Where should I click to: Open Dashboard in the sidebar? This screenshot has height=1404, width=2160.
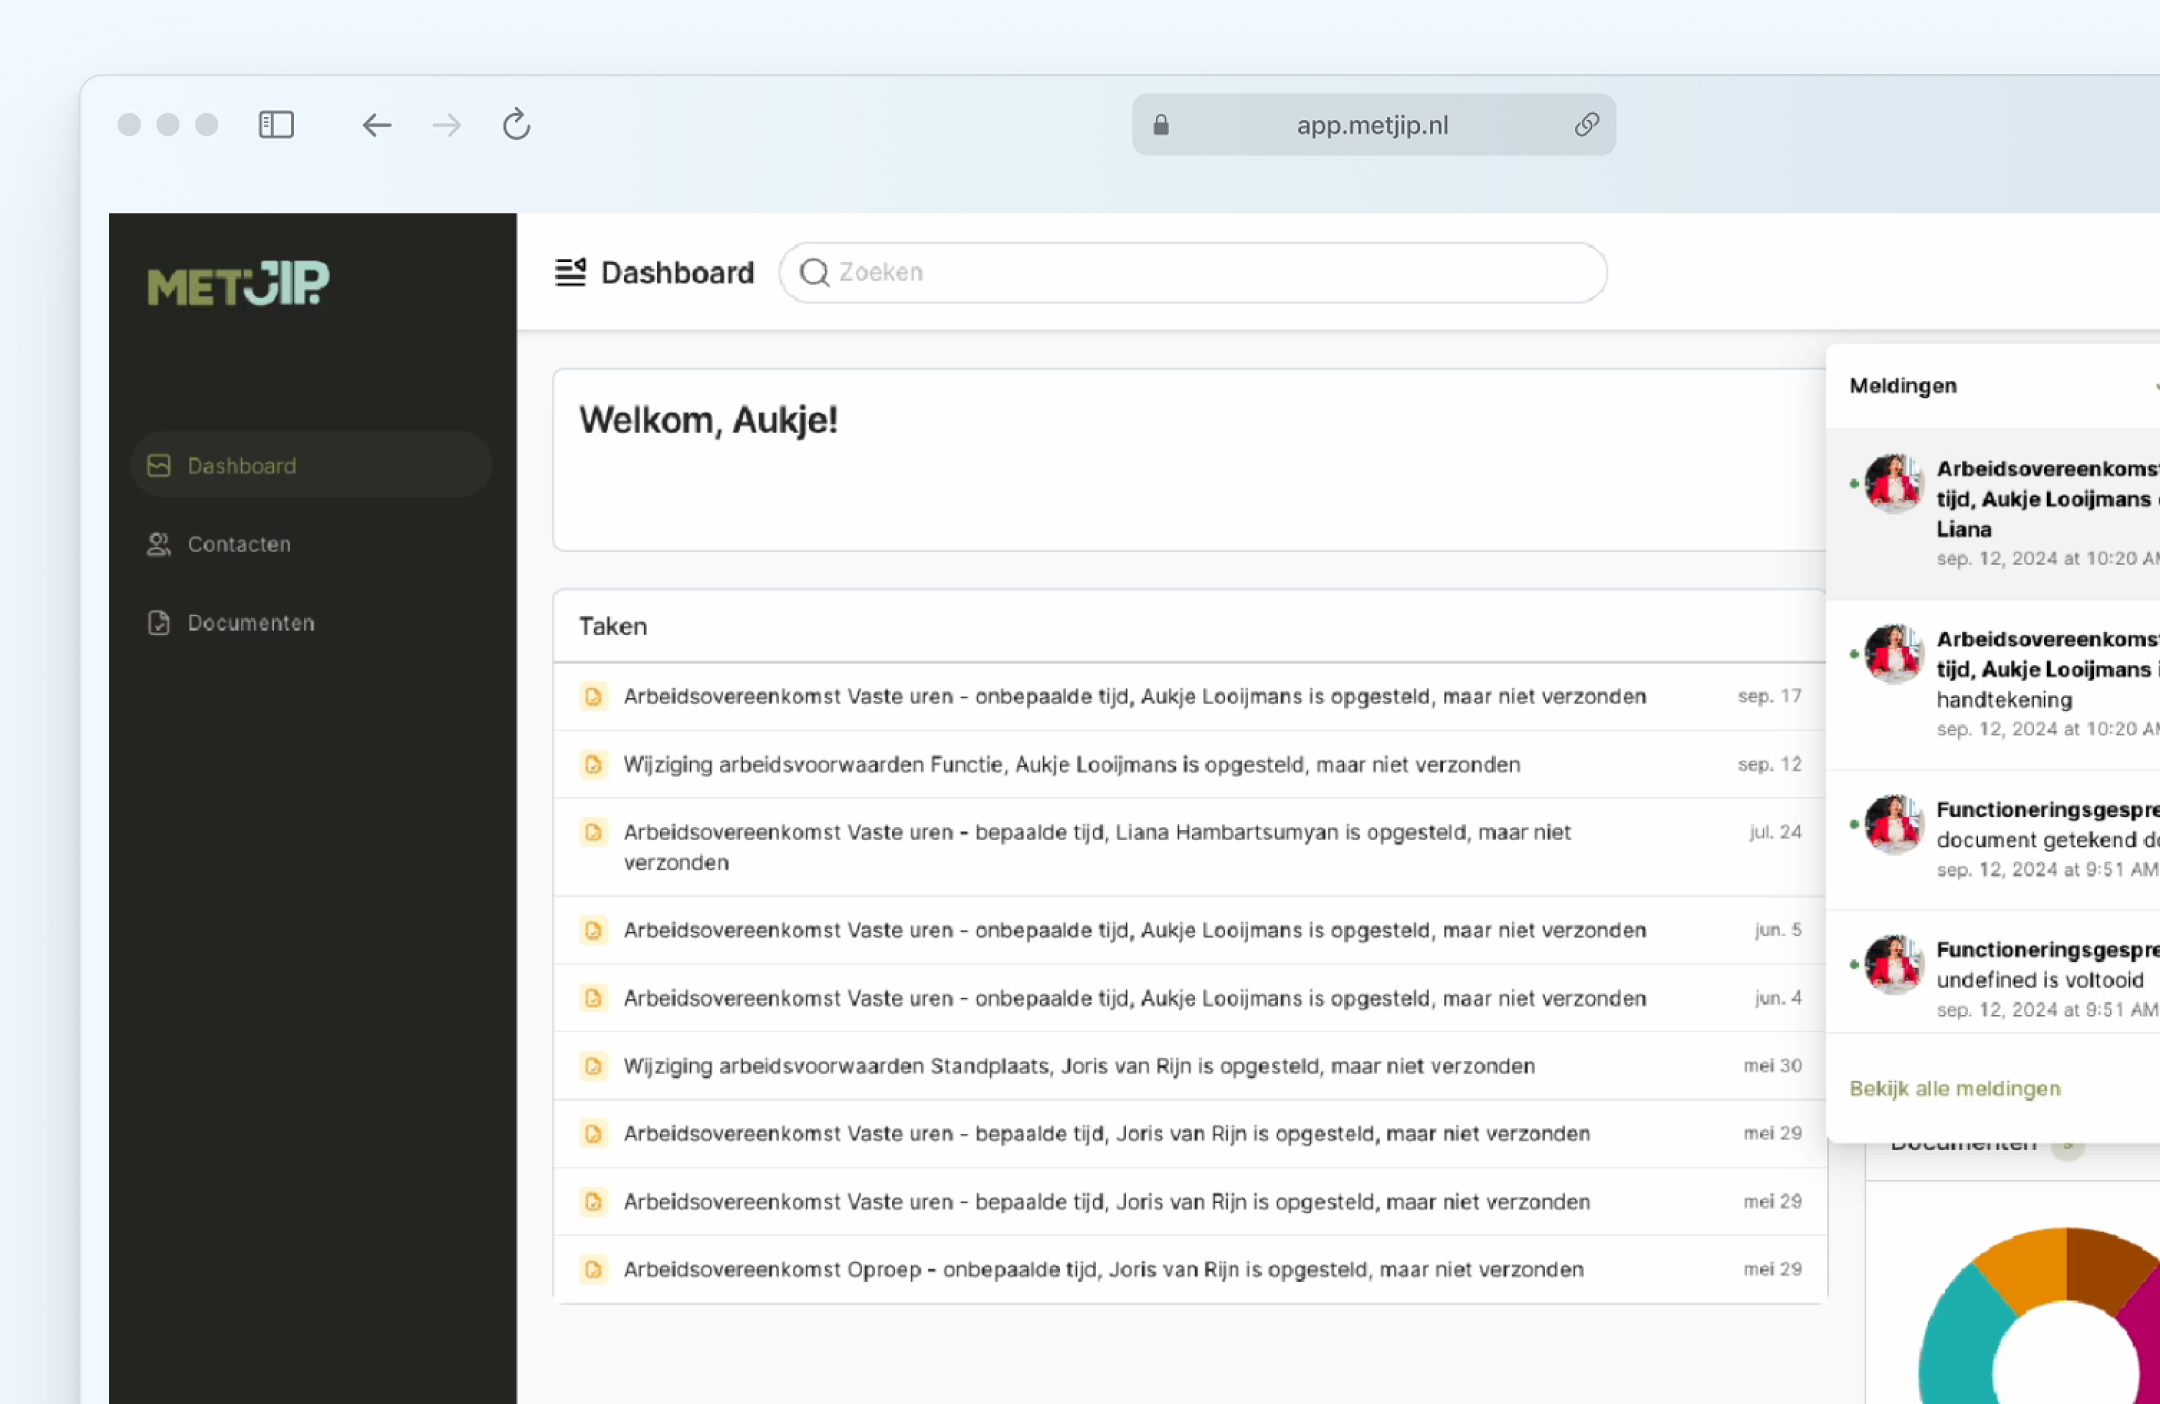click(311, 465)
